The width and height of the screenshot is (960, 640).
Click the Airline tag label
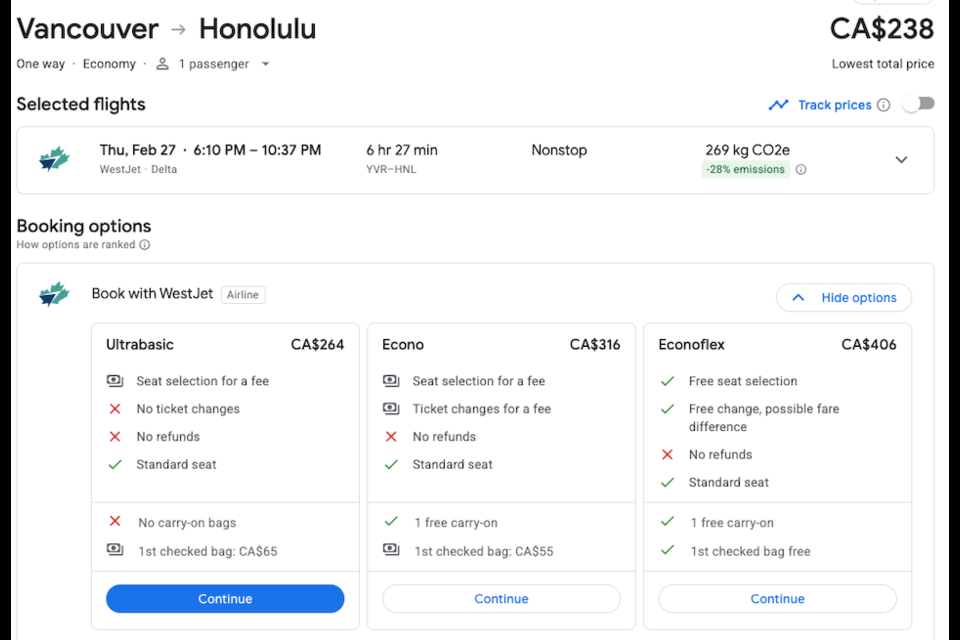click(243, 295)
